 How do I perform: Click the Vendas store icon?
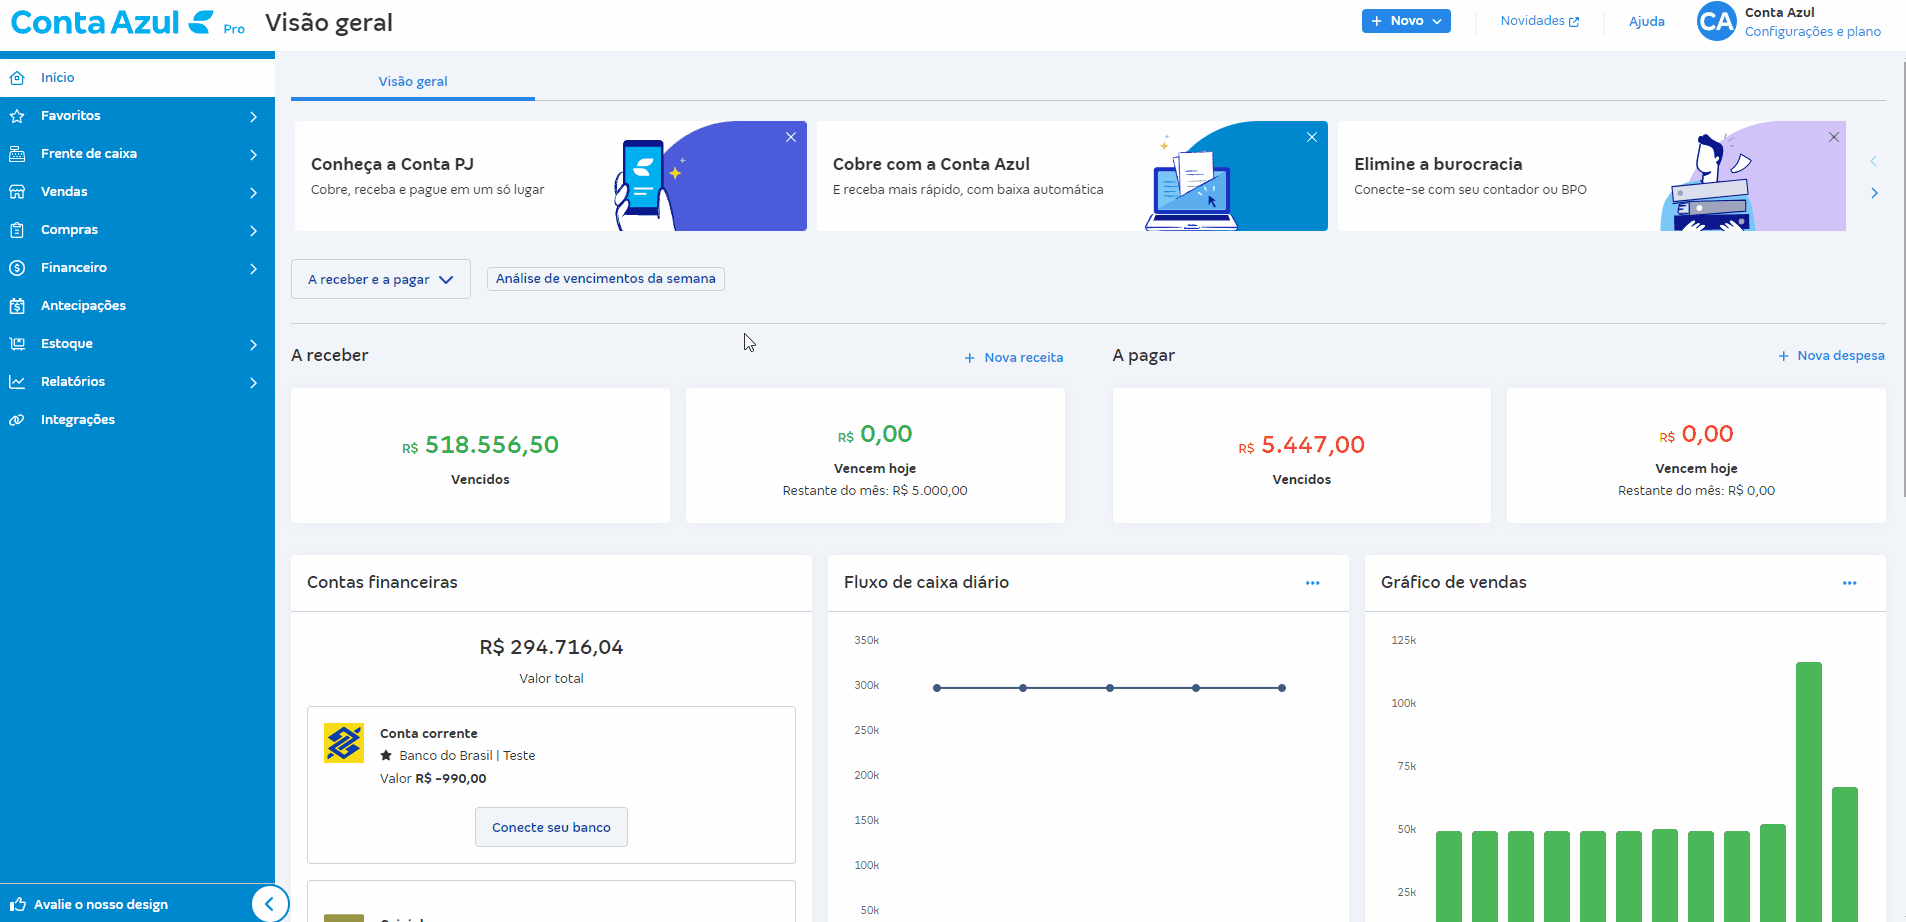(17, 192)
